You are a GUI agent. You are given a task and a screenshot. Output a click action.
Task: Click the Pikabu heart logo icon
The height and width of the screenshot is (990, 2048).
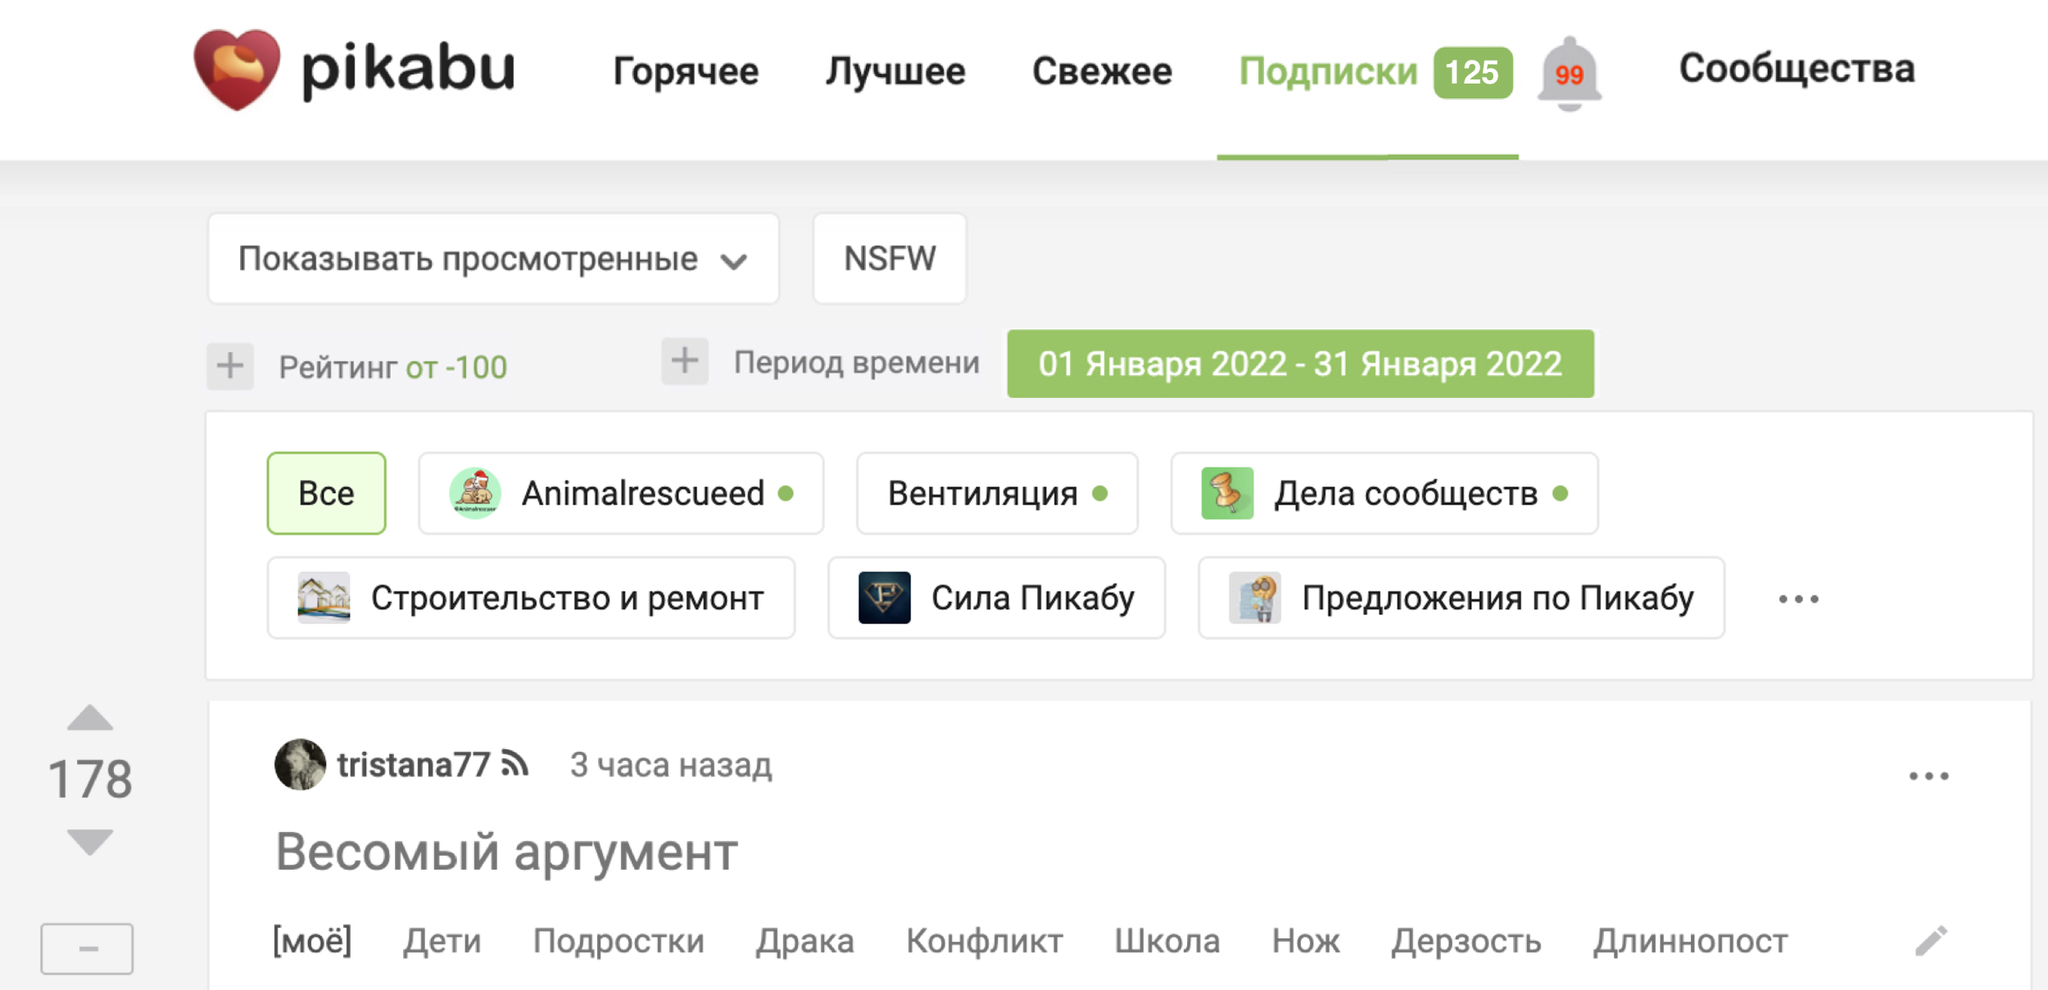pos(236,69)
